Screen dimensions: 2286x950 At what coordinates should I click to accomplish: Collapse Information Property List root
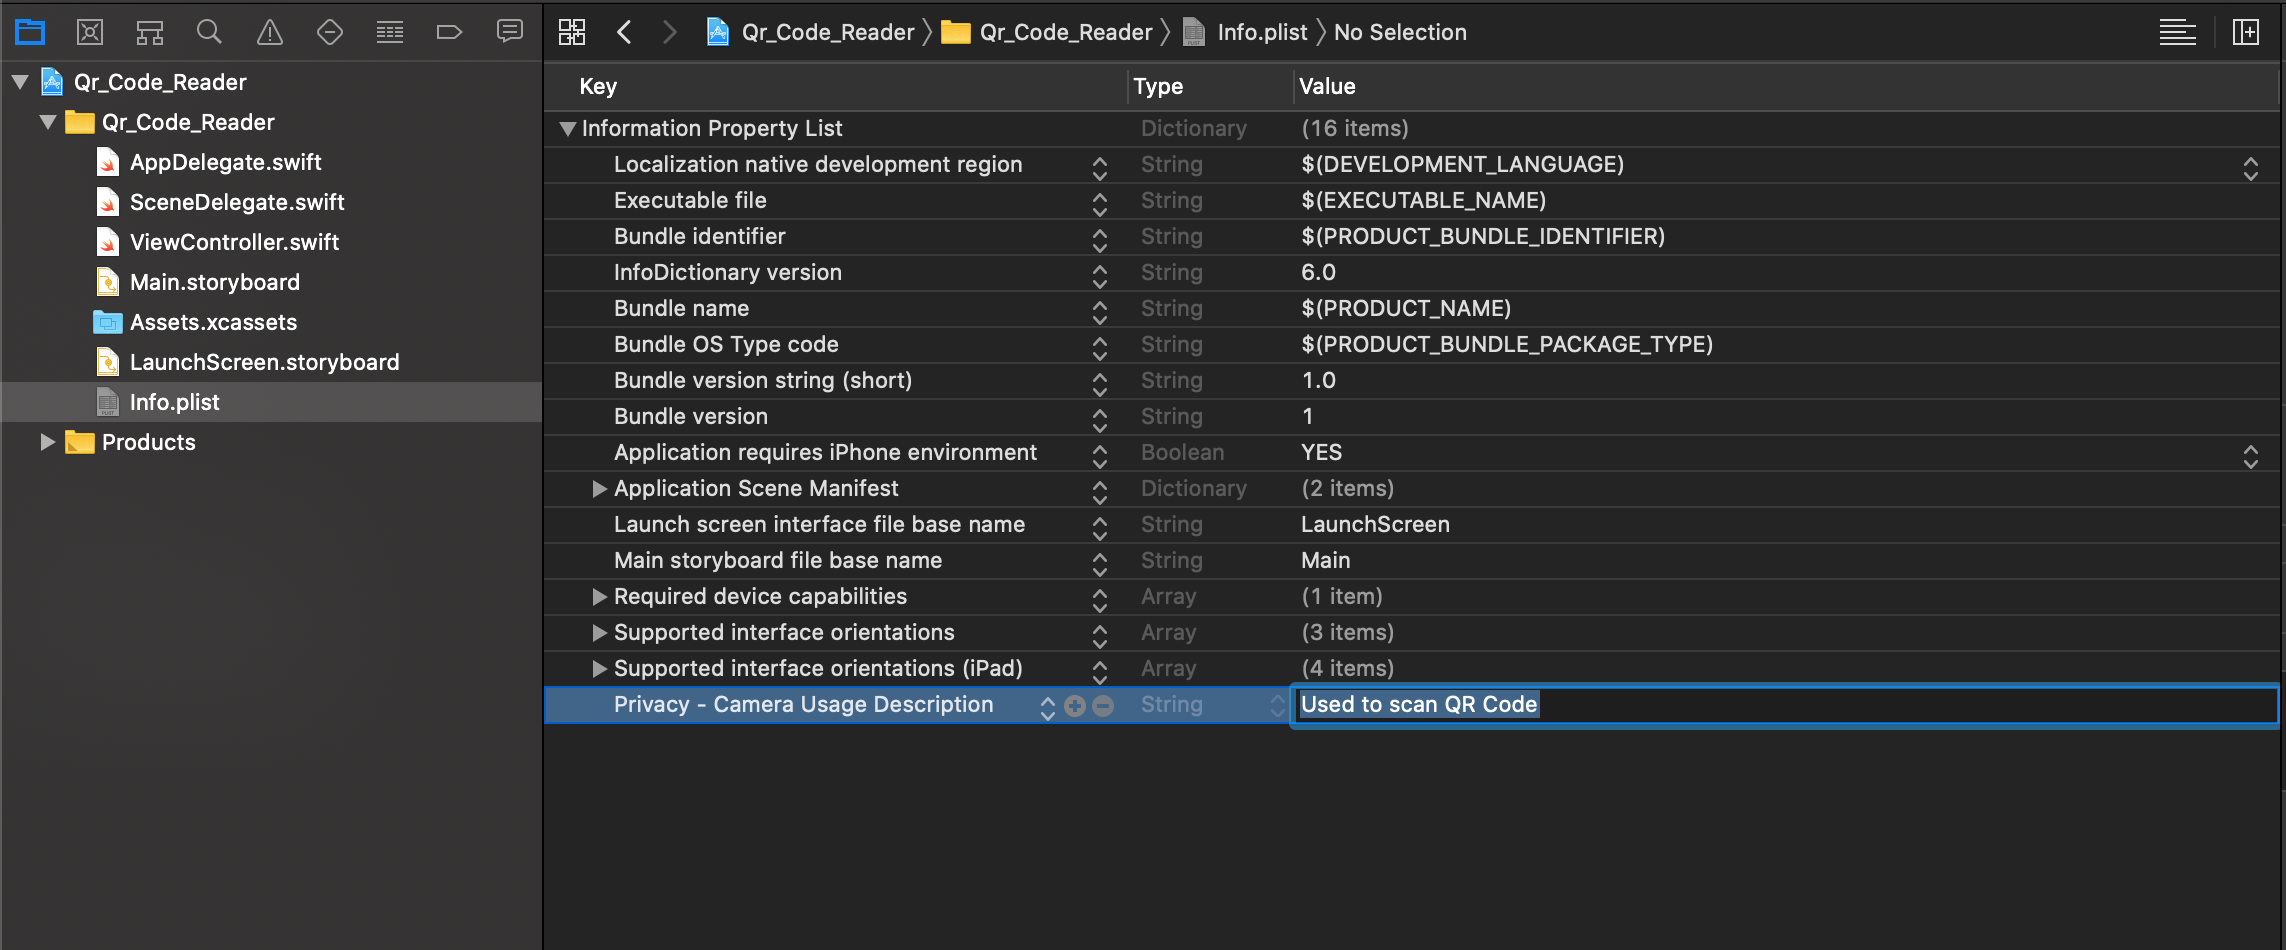click(568, 128)
